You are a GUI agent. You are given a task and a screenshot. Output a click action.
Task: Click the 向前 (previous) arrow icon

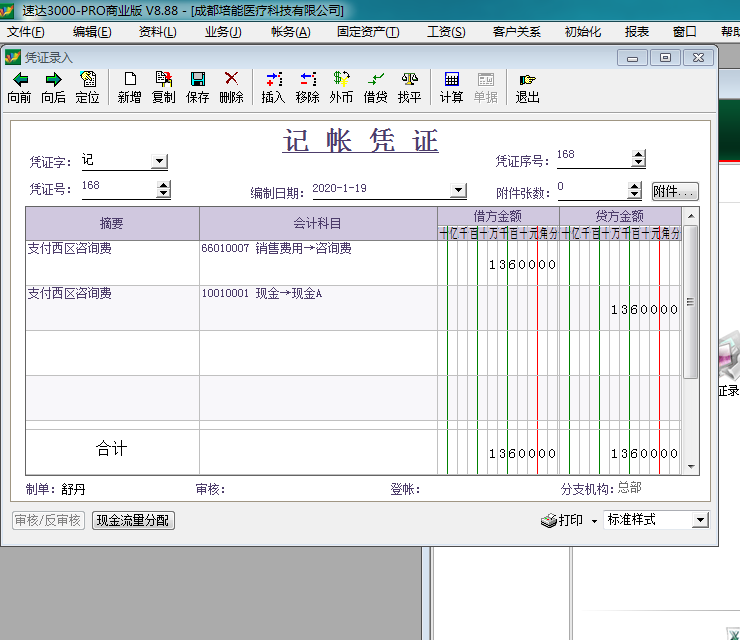pyautogui.click(x=19, y=80)
